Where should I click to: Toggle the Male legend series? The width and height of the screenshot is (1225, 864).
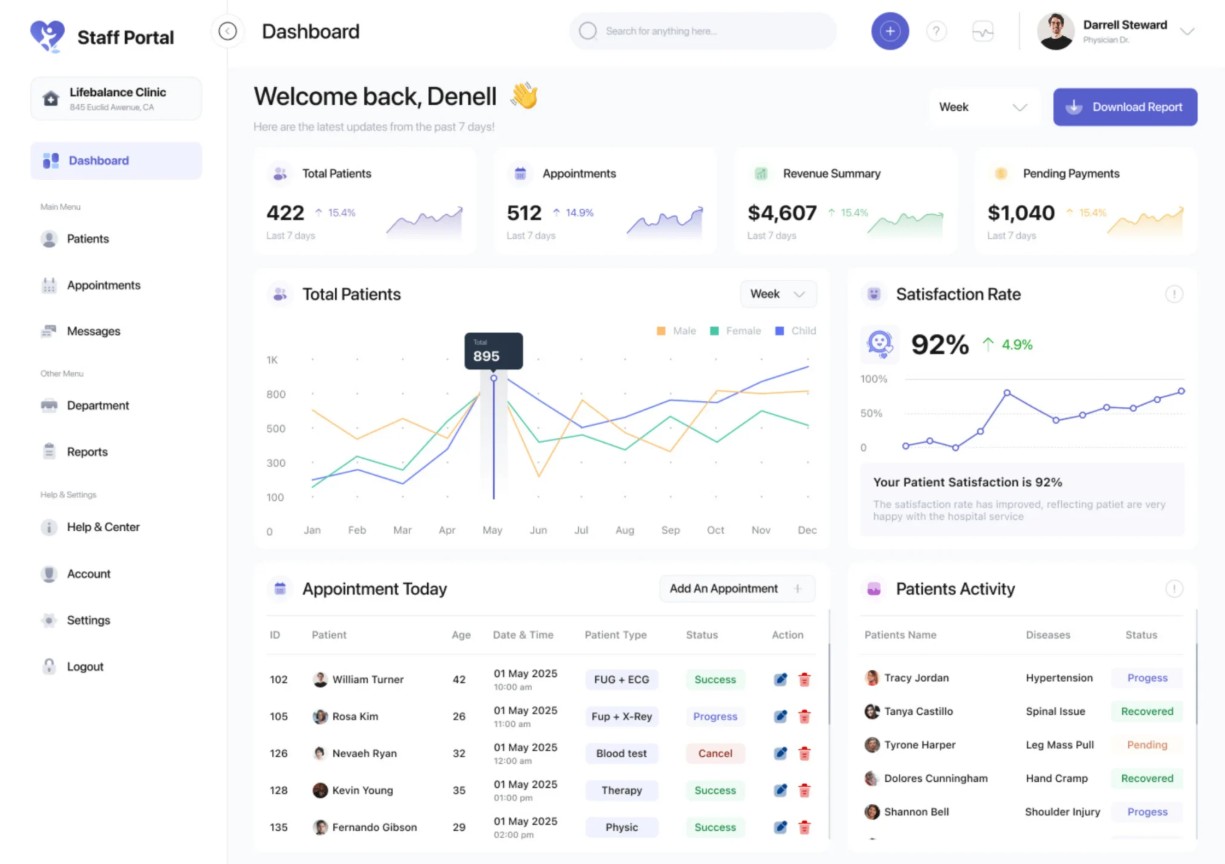click(x=676, y=331)
